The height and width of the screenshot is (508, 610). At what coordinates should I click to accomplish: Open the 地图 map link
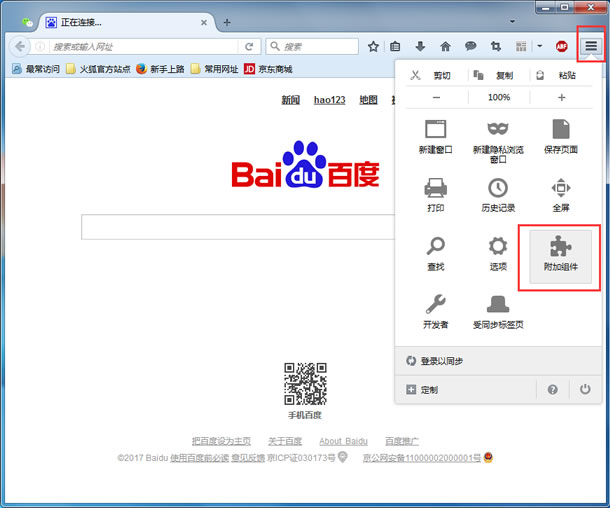tap(368, 100)
